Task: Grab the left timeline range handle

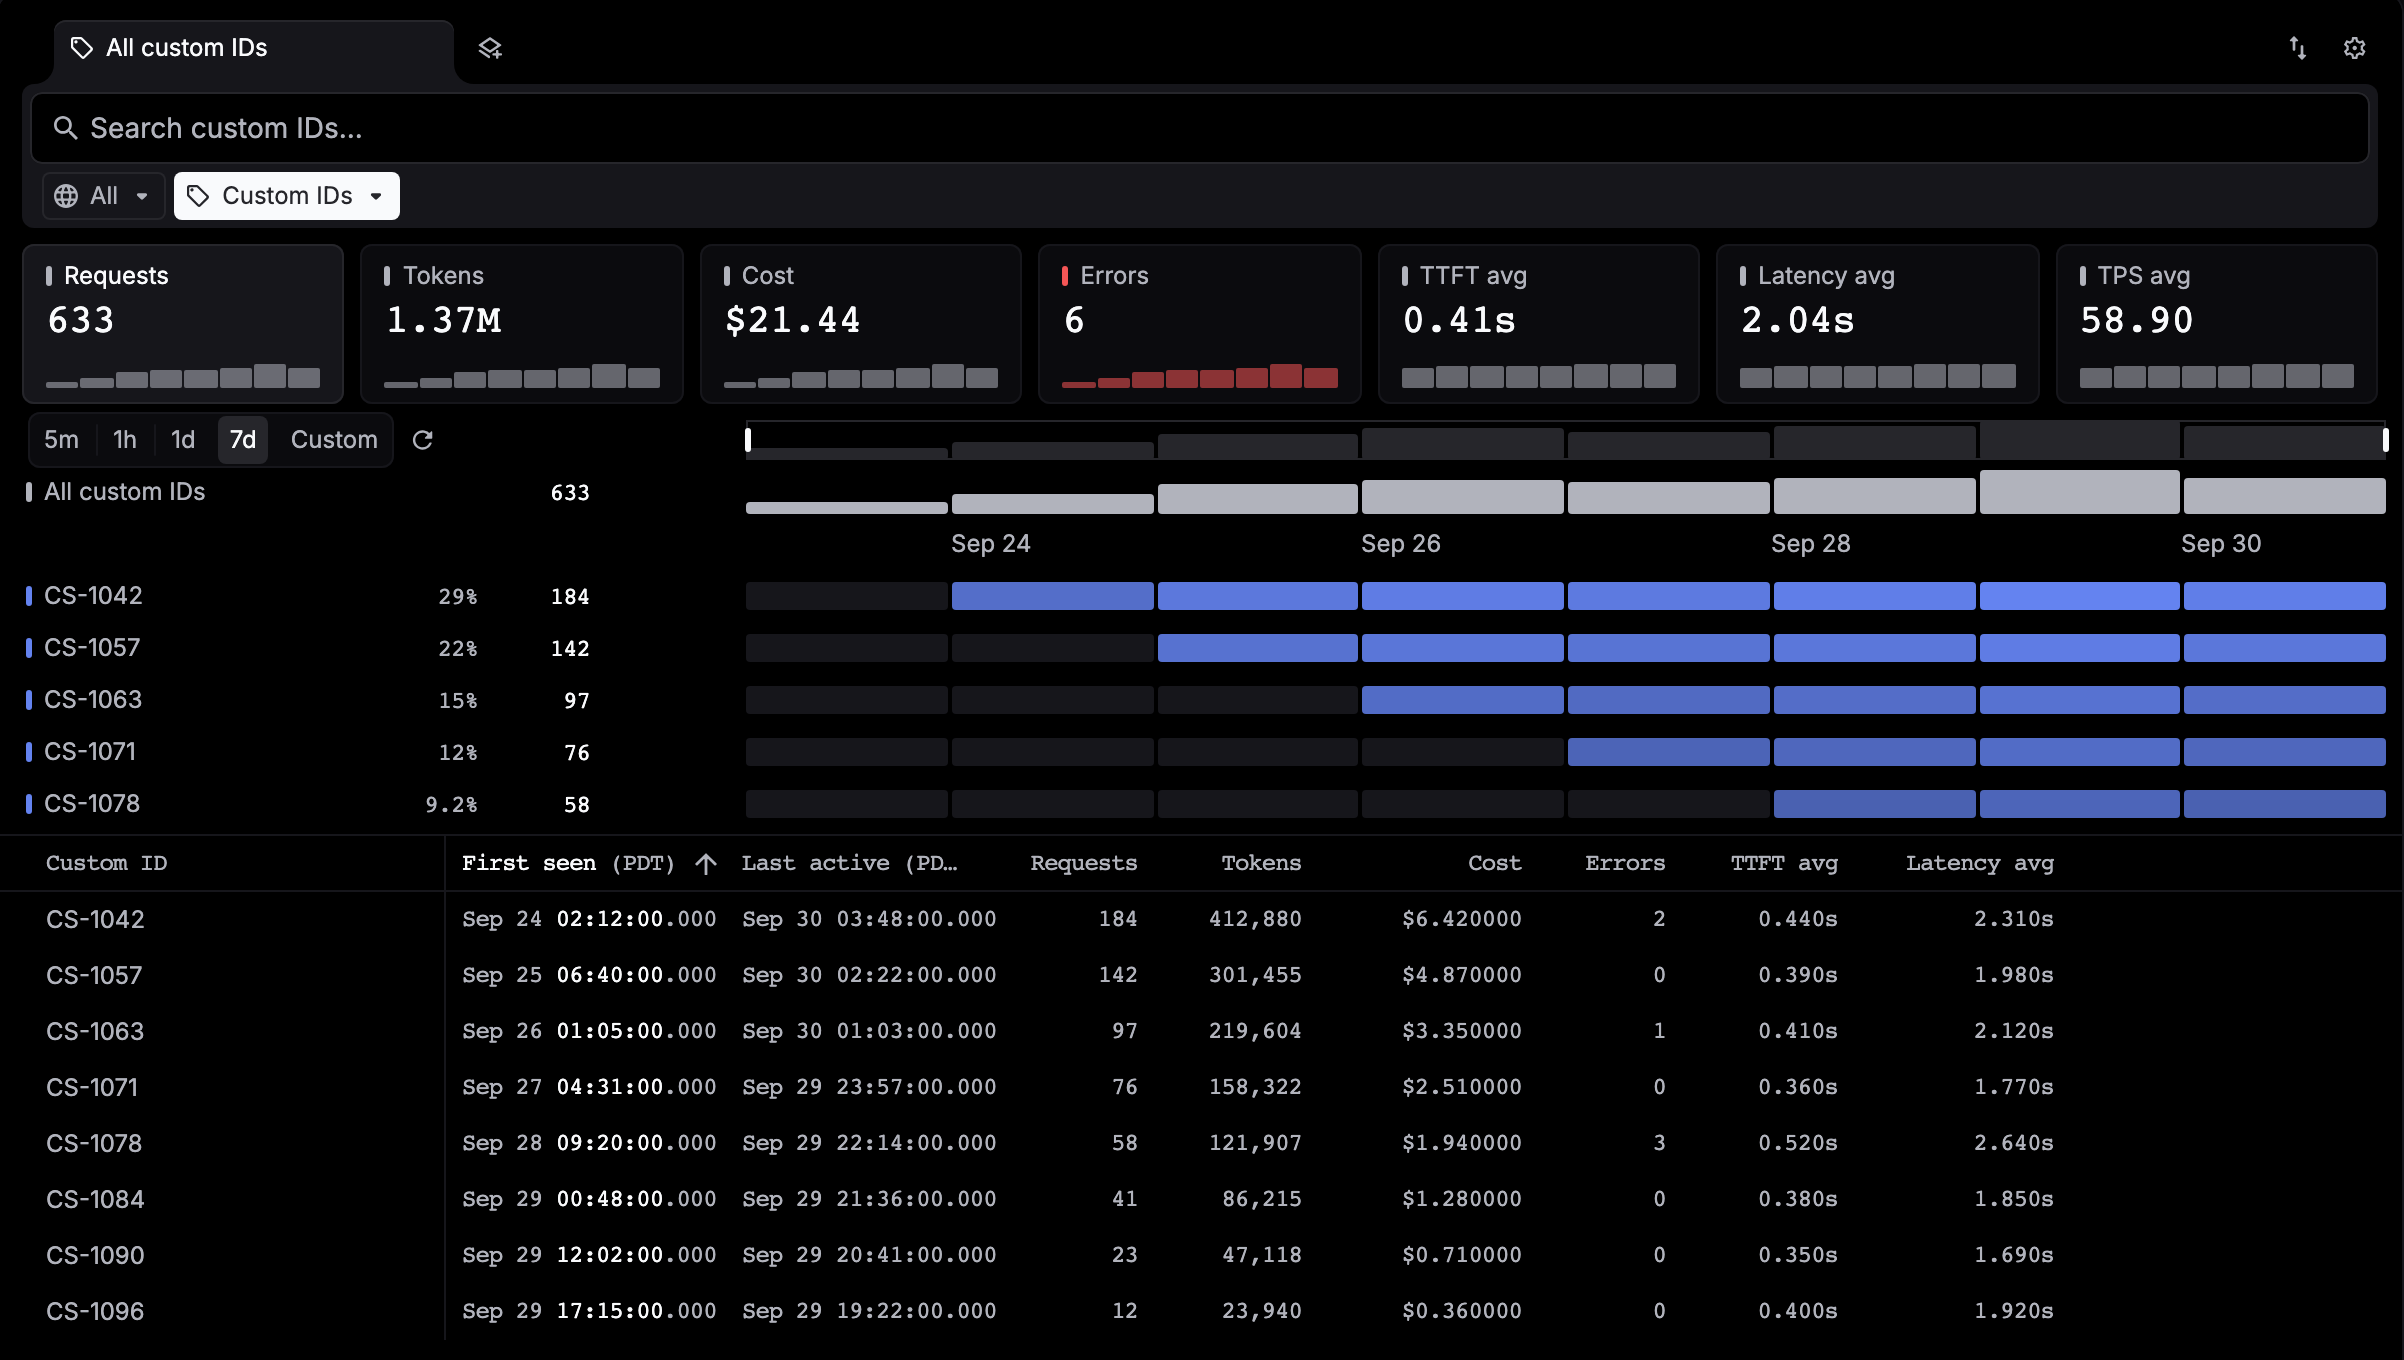Action: (x=748, y=439)
